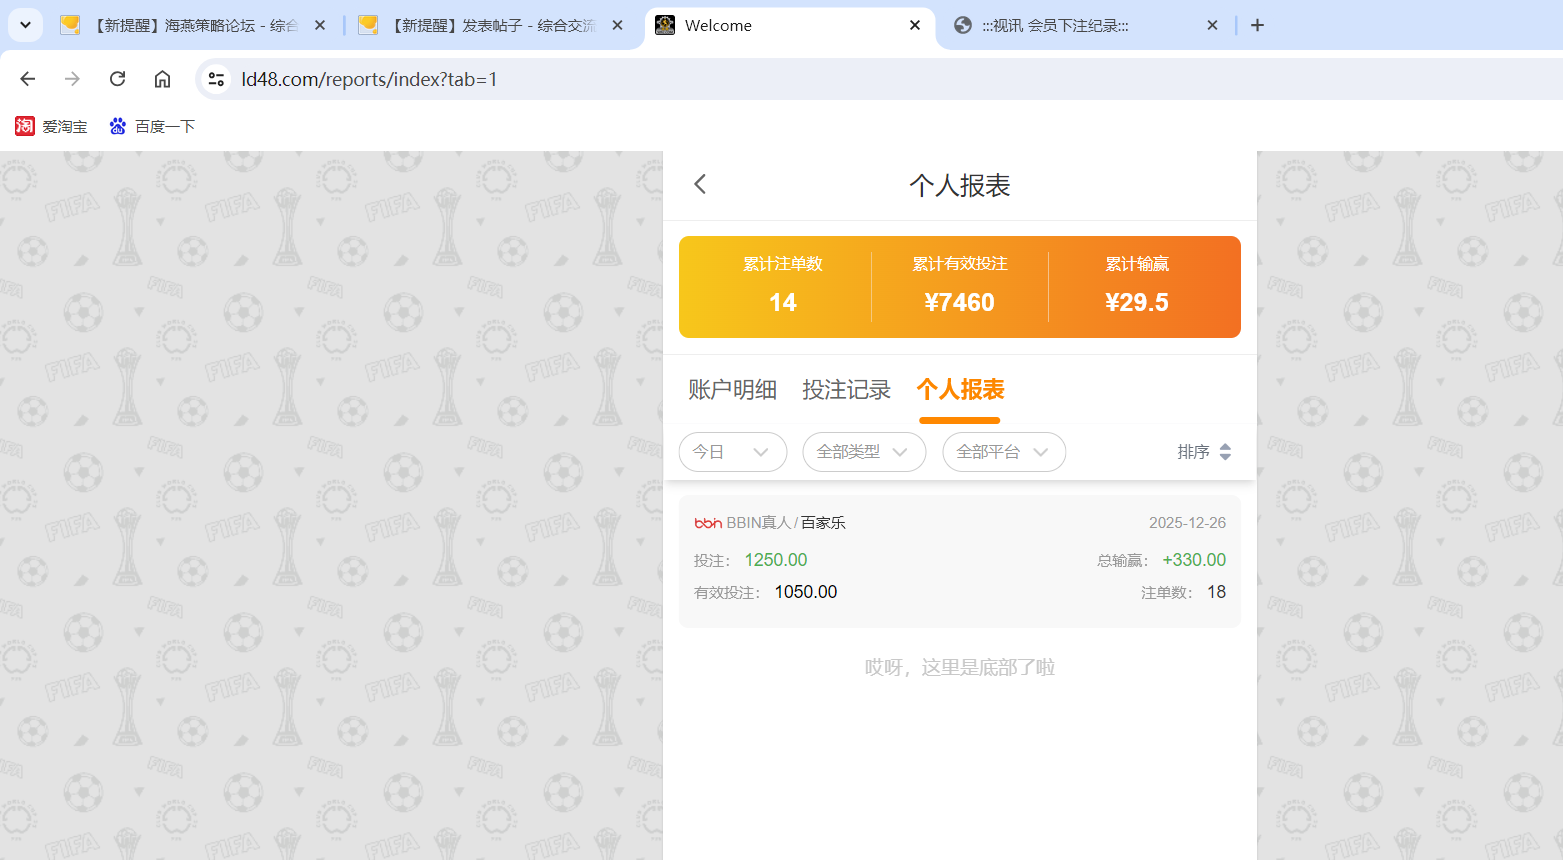The width and height of the screenshot is (1563, 860).
Task: Select the 个人报表 tab
Action: click(x=959, y=390)
